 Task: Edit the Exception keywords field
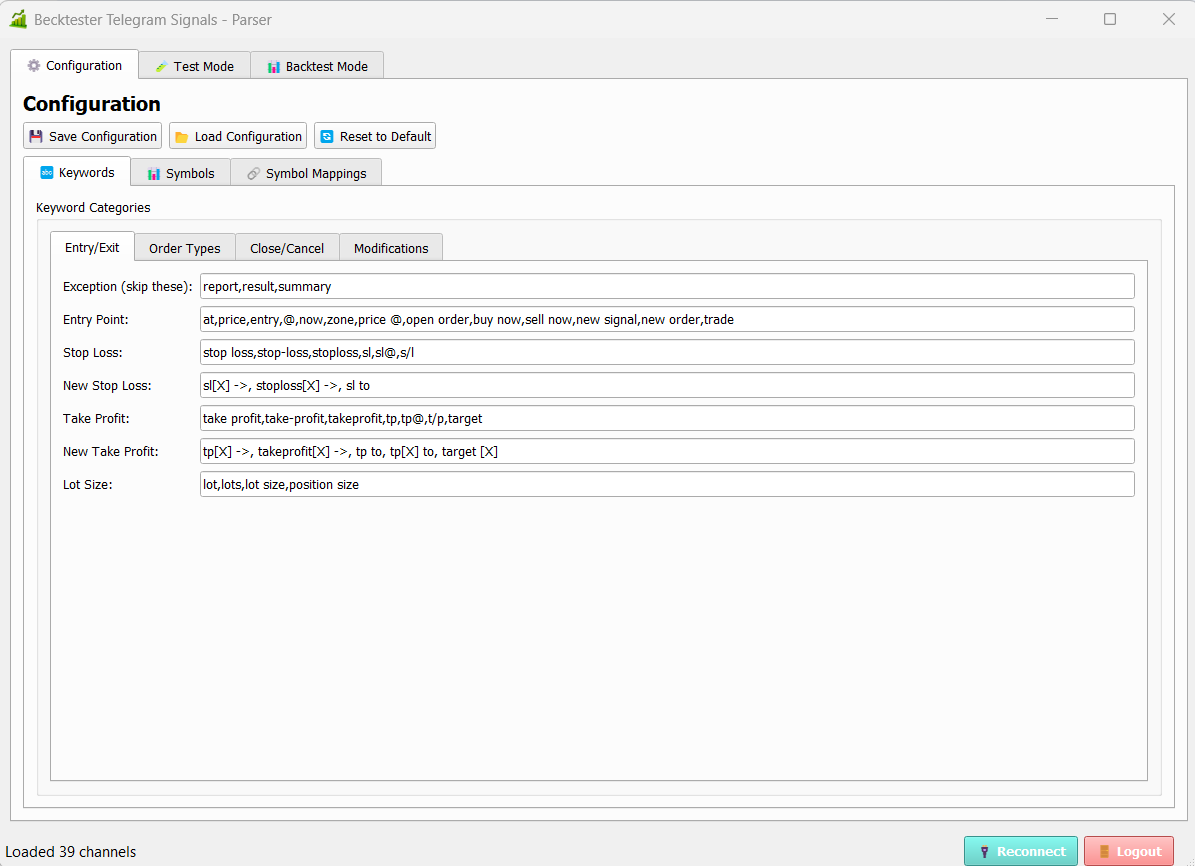point(667,287)
